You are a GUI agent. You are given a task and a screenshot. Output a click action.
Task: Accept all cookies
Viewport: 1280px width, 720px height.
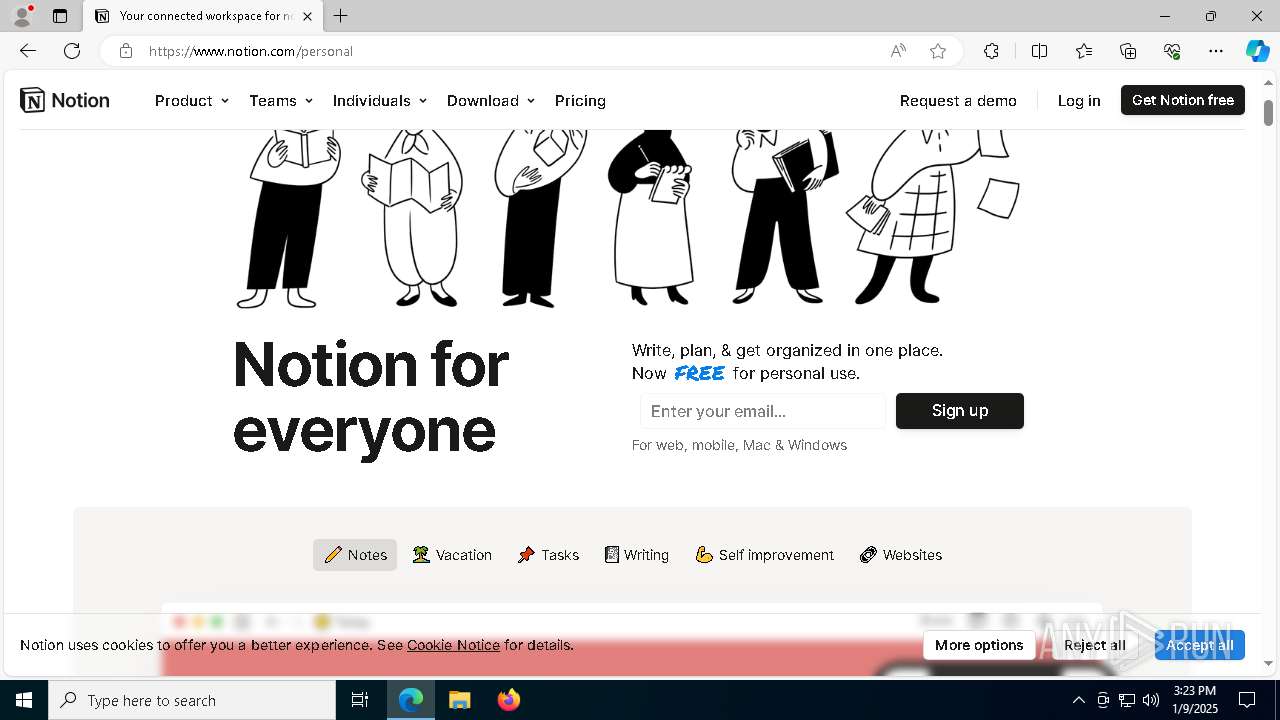(1200, 645)
